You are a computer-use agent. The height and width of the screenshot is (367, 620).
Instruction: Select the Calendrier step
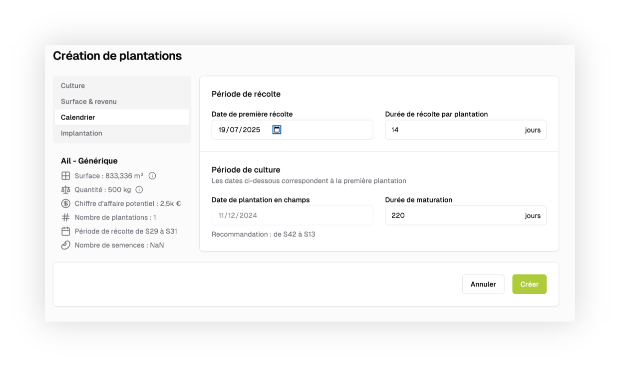coord(122,117)
